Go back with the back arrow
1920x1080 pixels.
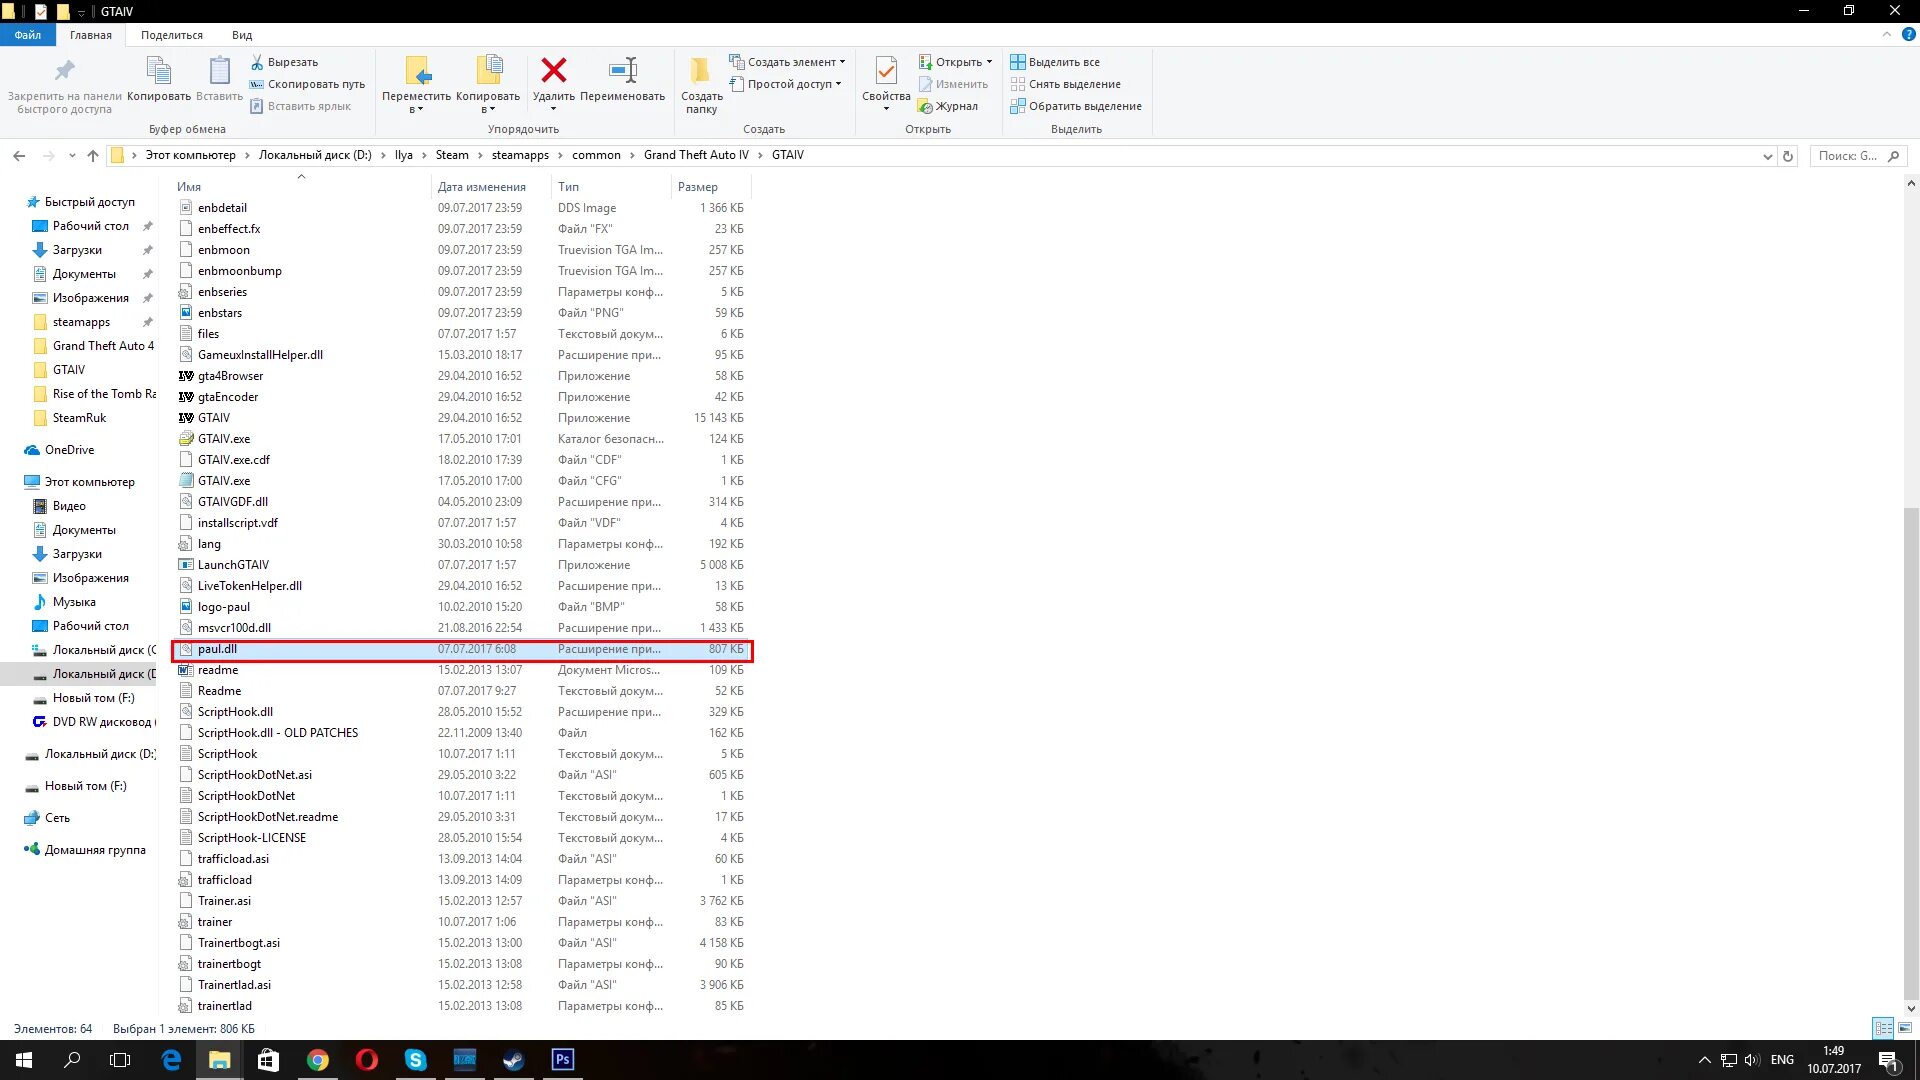click(19, 155)
